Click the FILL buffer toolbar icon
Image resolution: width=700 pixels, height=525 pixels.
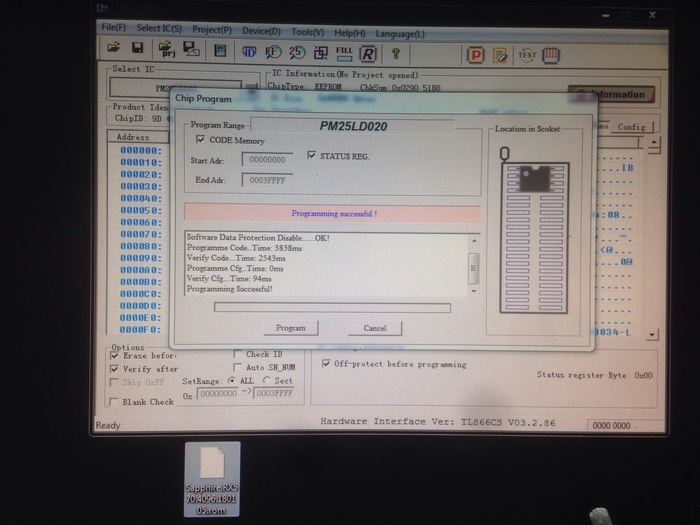pyautogui.click(x=344, y=52)
